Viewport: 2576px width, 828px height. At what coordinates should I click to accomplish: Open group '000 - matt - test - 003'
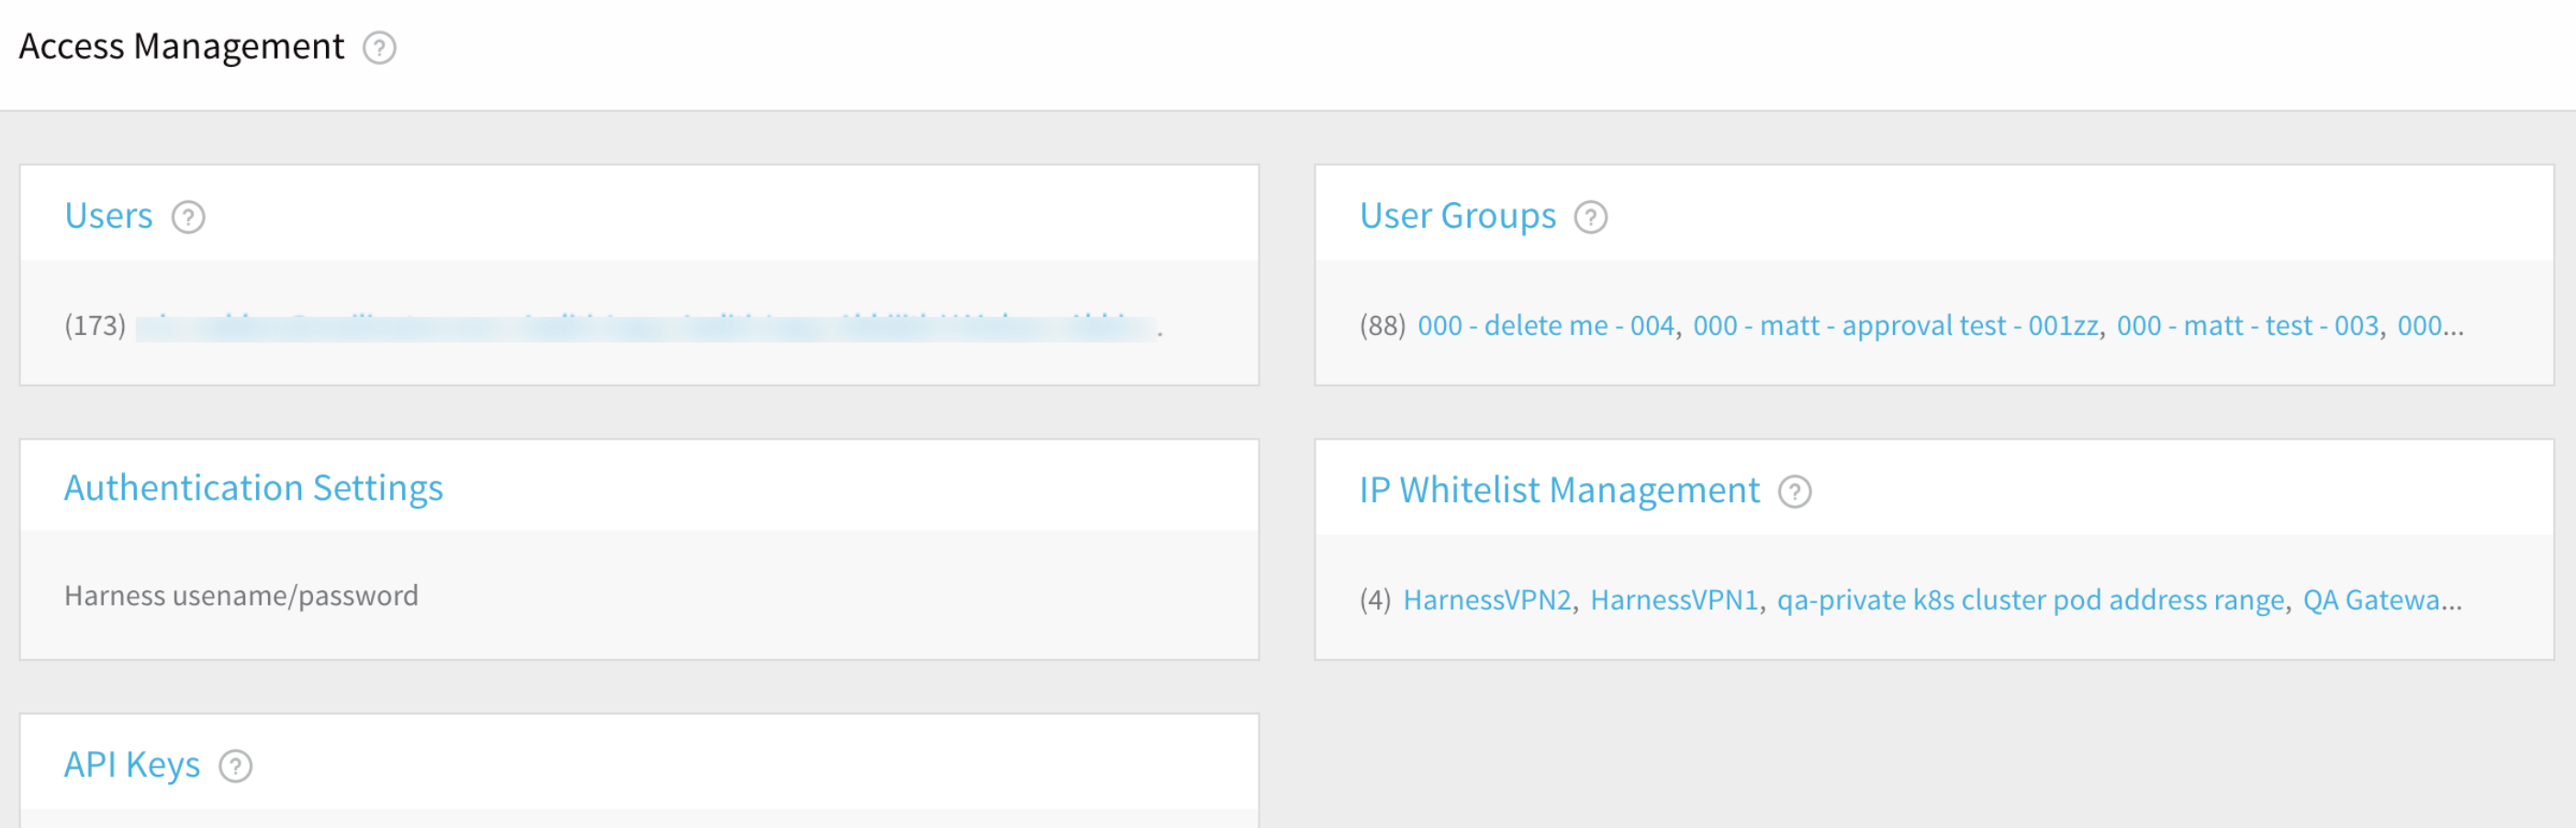[2247, 326]
